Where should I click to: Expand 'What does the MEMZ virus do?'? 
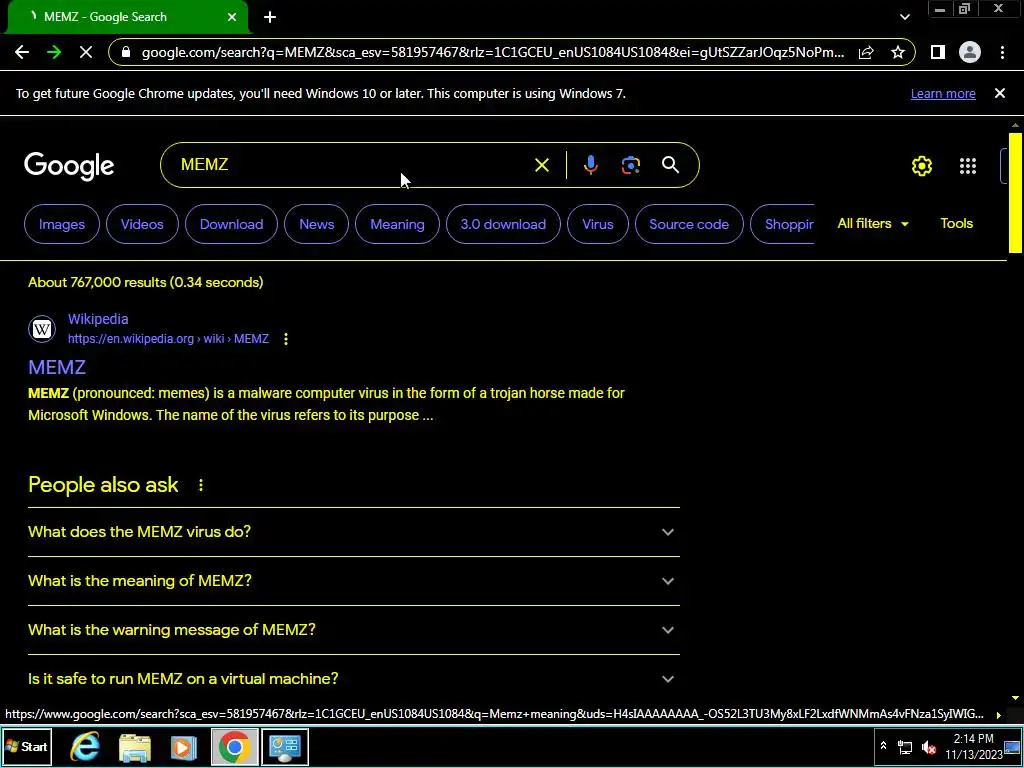pos(354,532)
